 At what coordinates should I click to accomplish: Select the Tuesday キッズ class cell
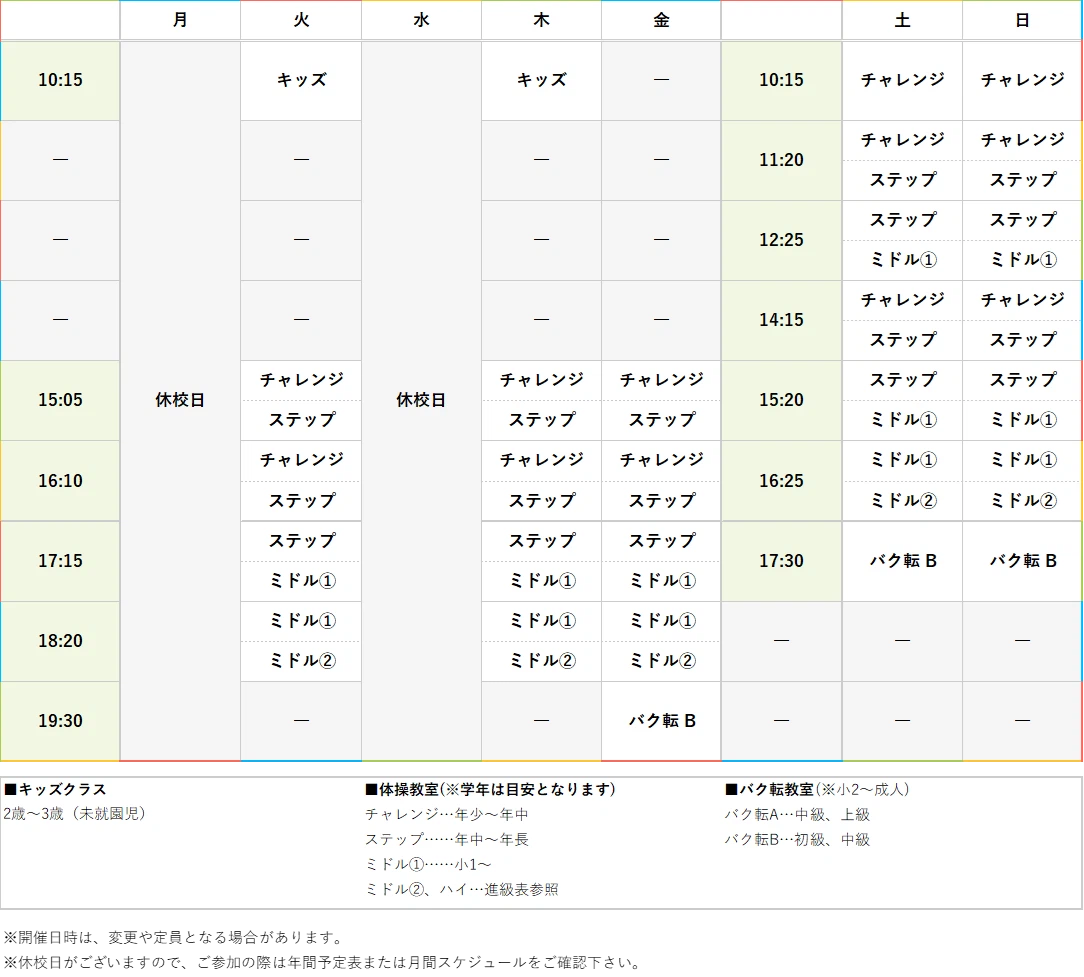[x=300, y=80]
